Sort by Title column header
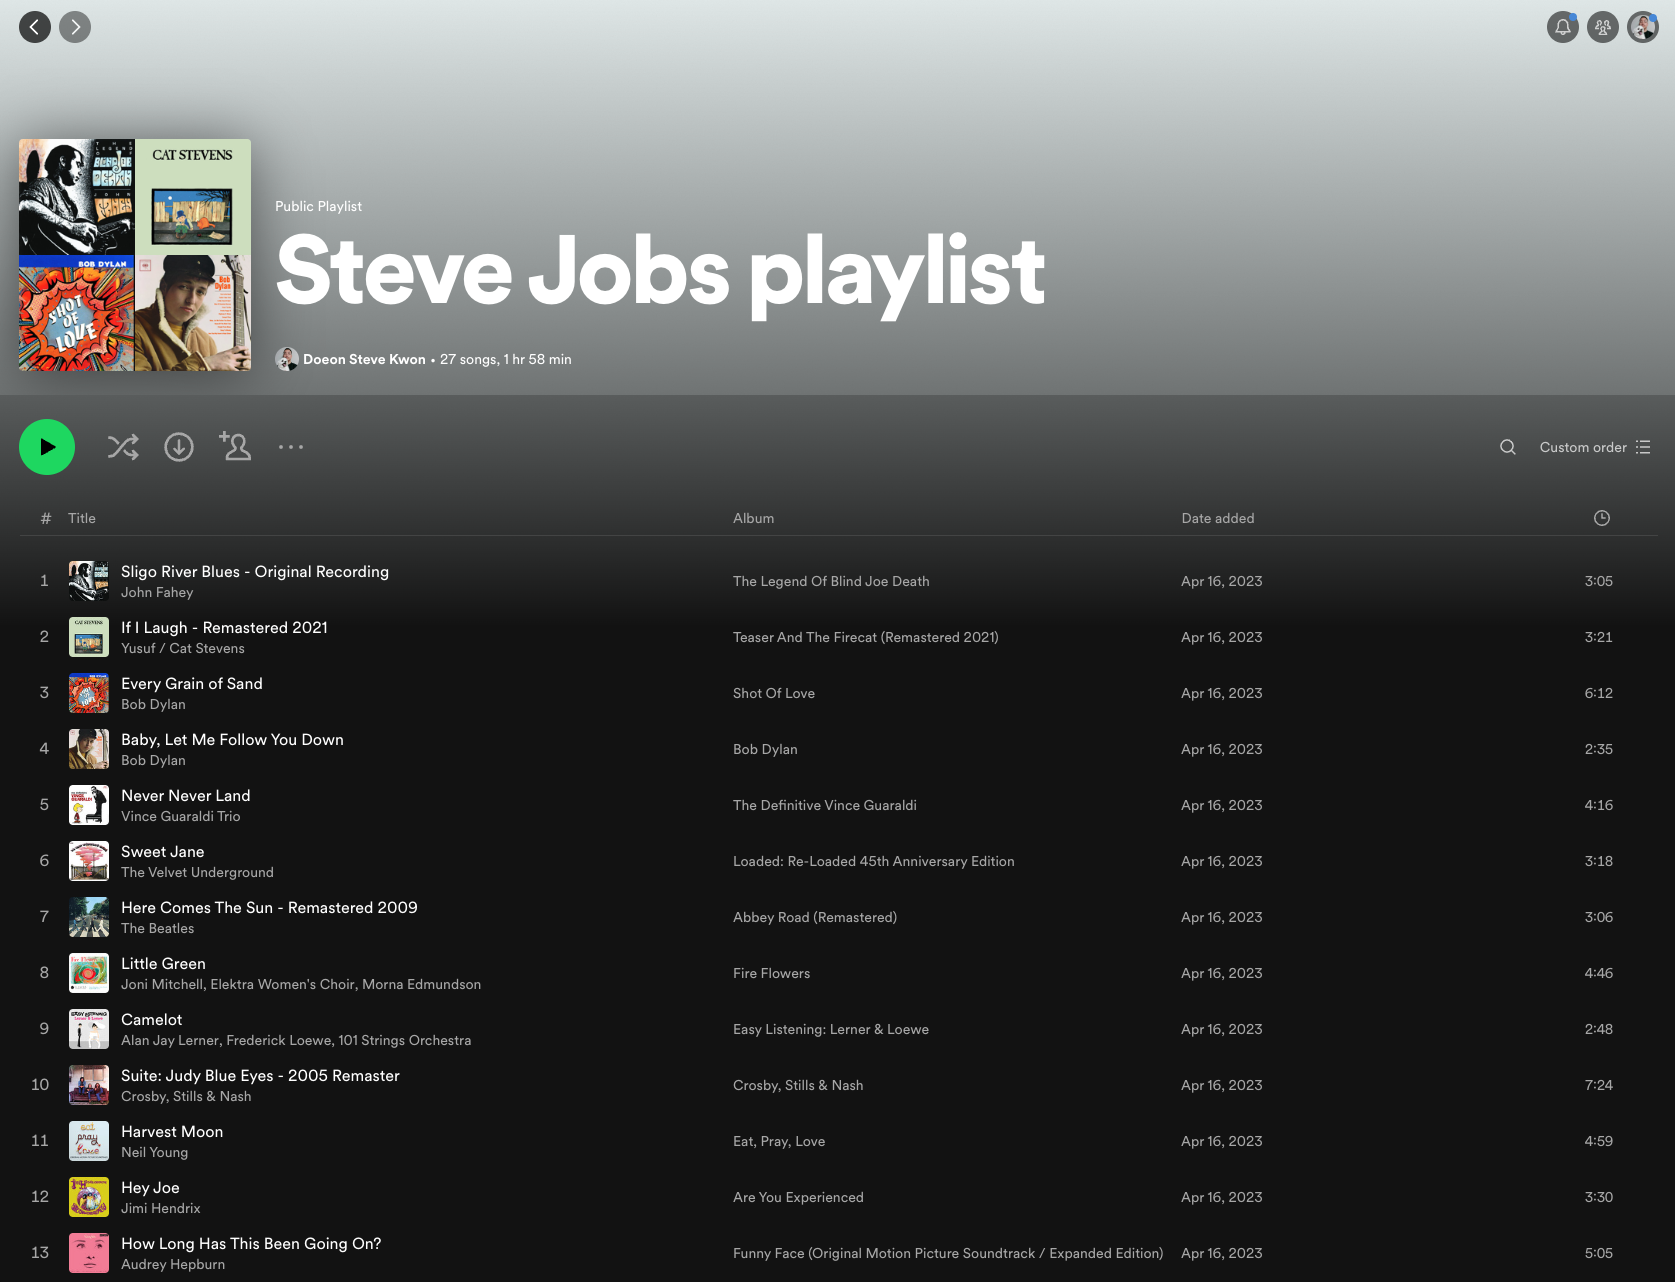The height and width of the screenshot is (1282, 1675). pyautogui.click(x=82, y=518)
